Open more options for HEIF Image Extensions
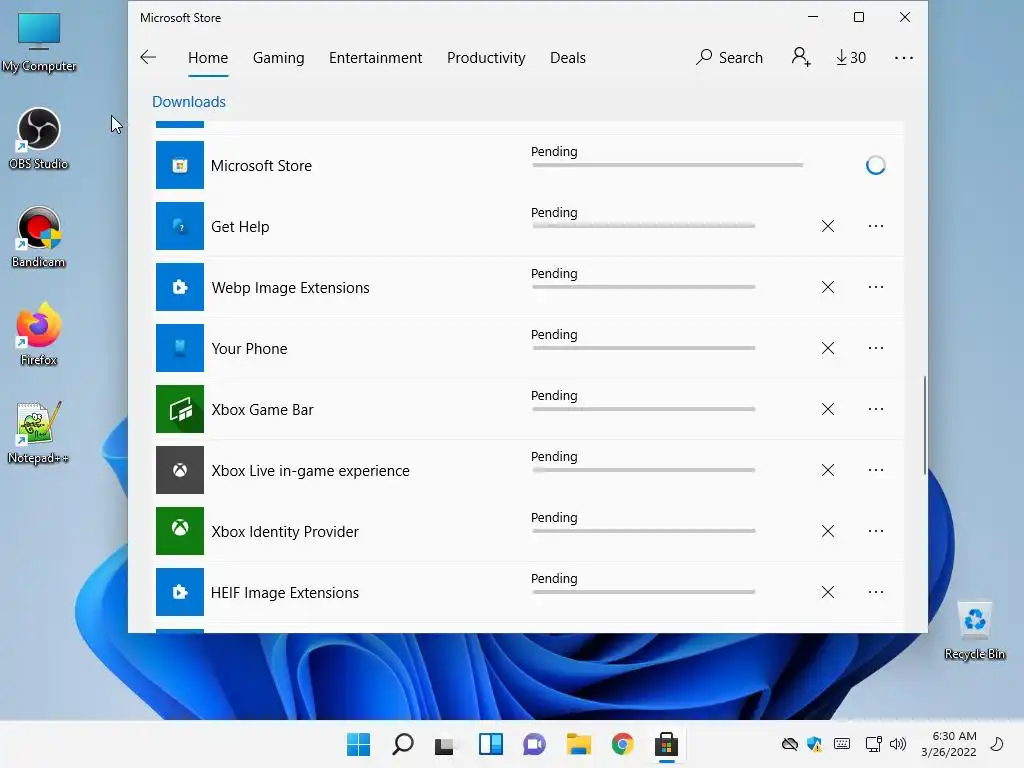Viewport: 1024px width, 768px height. 876,592
